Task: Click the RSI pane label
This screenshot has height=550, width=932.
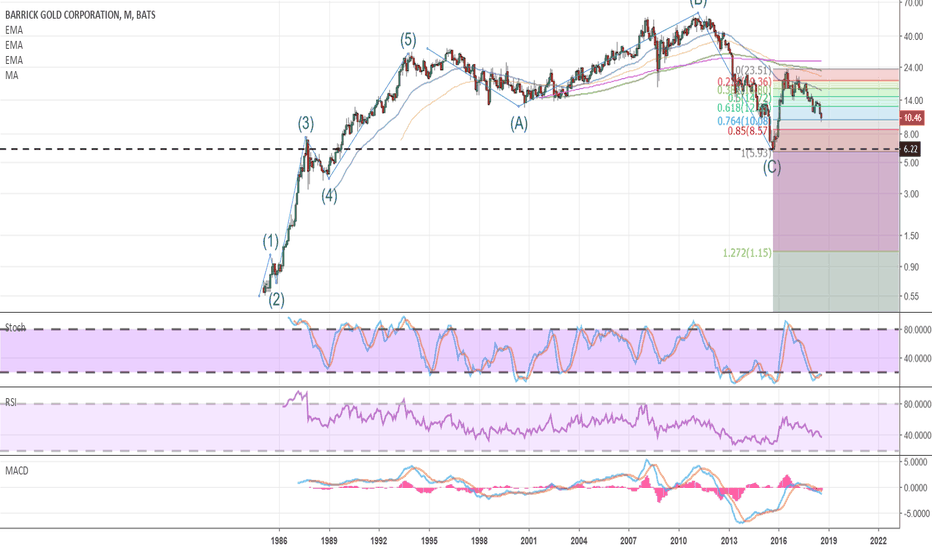Action: (11, 403)
